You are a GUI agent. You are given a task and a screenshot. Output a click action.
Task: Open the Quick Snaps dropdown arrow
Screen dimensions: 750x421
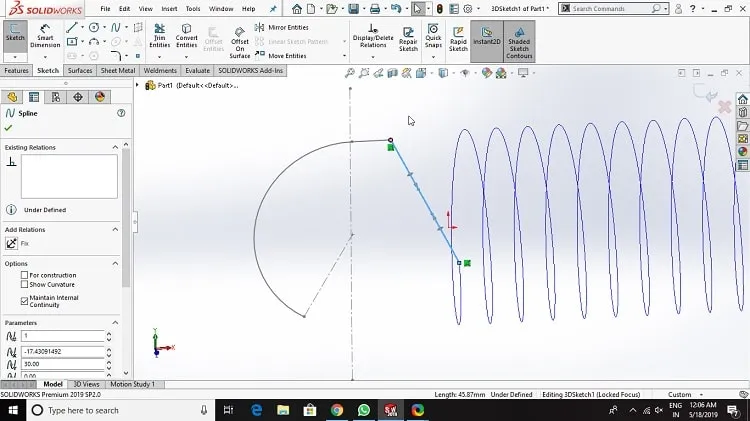(433, 57)
